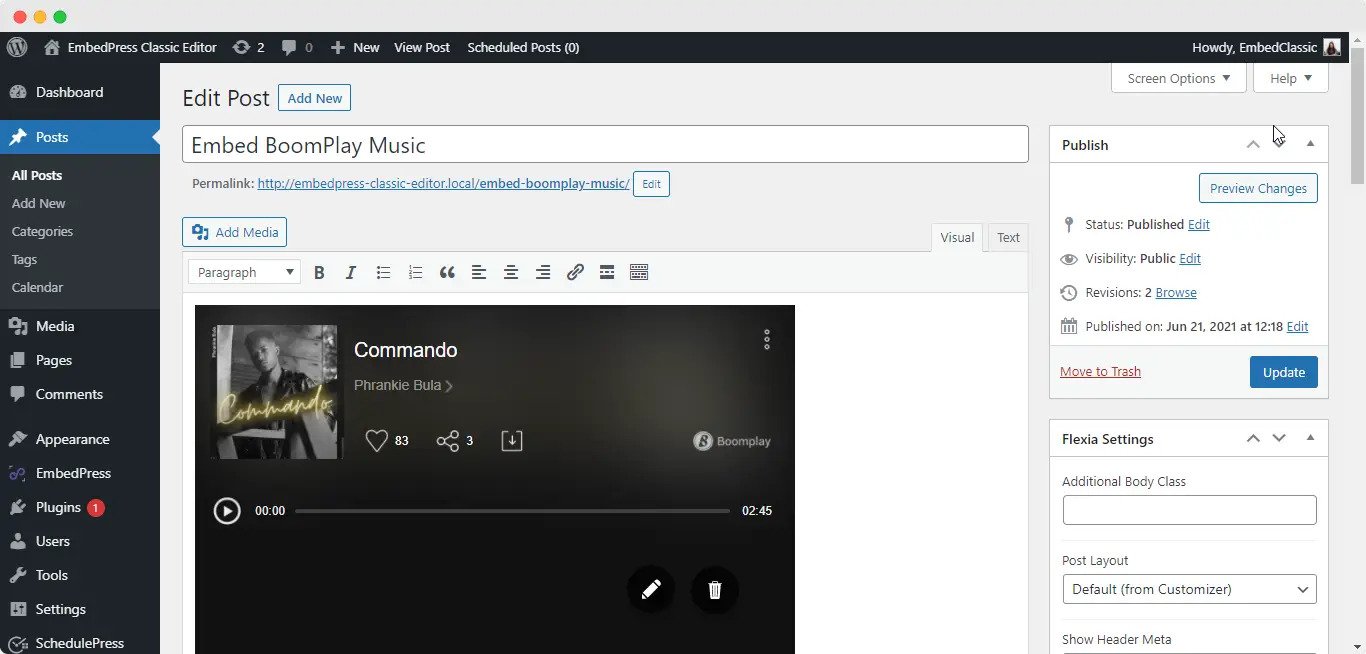1366x654 pixels.
Task: Open the Paragraph format dropdown
Action: (245, 272)
